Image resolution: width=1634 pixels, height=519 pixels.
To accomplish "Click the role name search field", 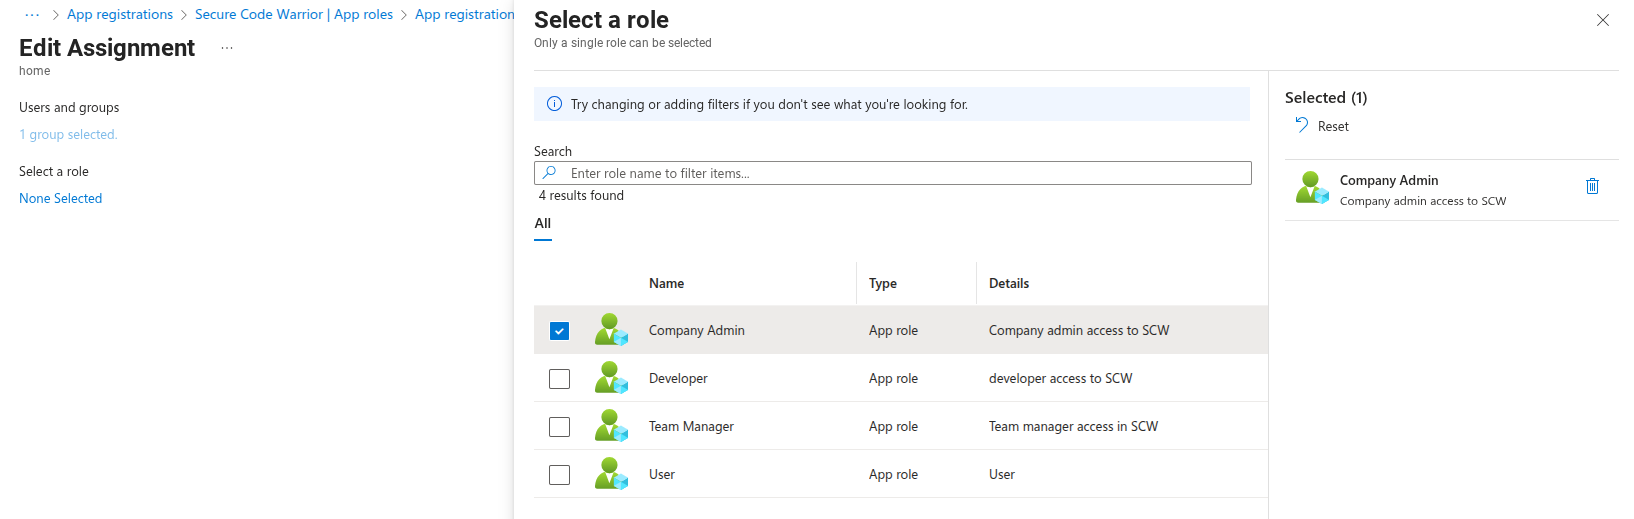I will (900, 173).
